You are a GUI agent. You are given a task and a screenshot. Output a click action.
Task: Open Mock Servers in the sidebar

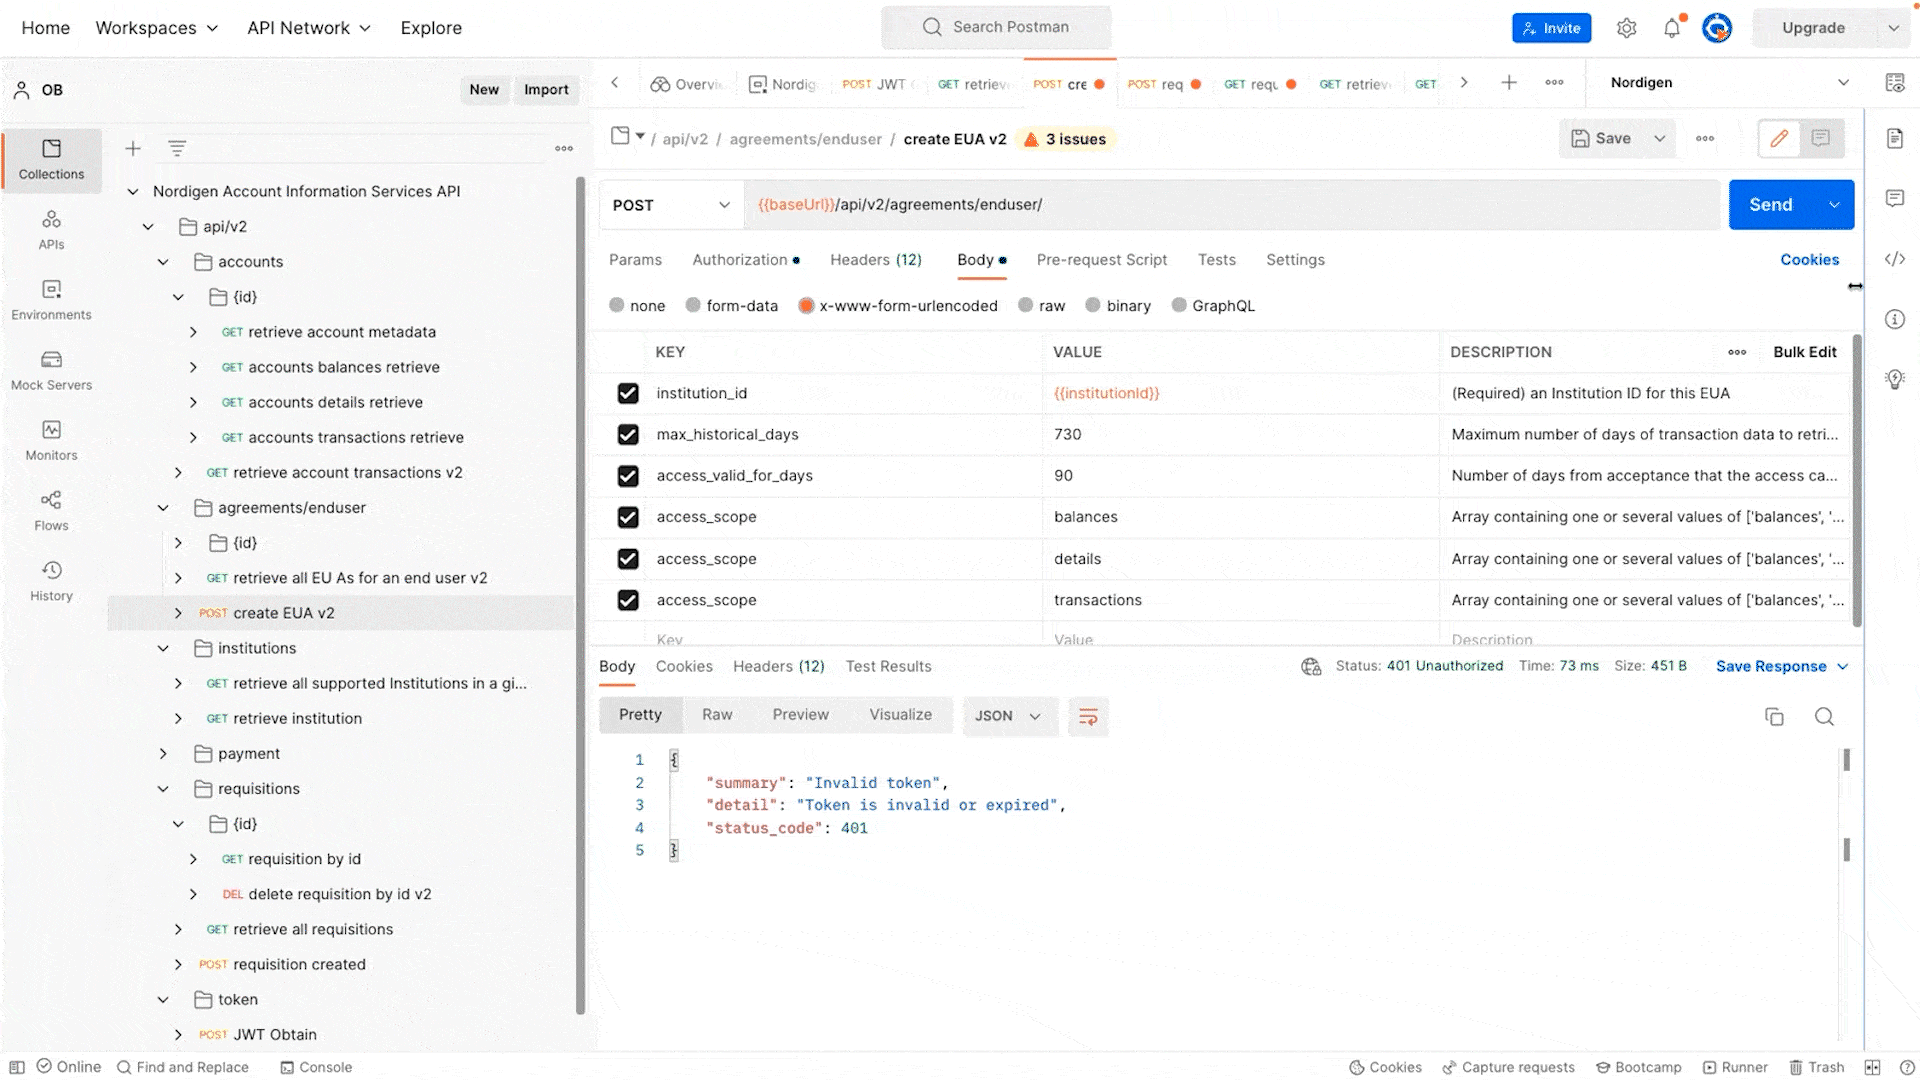(51, 370)
